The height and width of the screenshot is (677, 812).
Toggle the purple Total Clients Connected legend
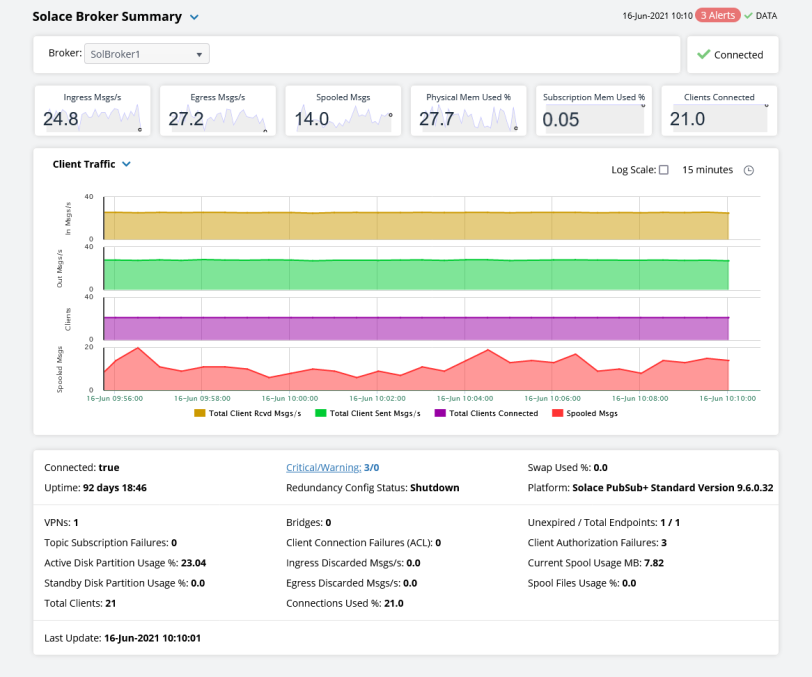point(441,413)
